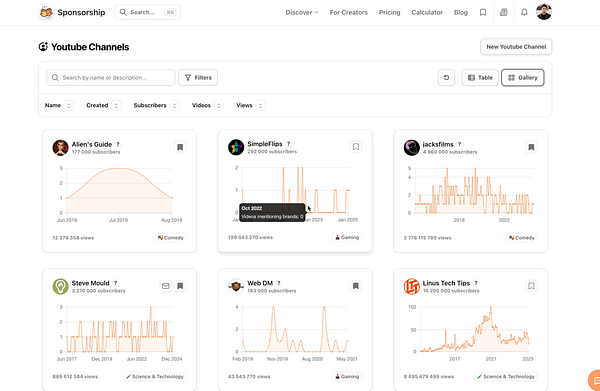Screen dimensions: 600x391
Task: Click Gaming tag on SimpleFlips card
Action: 347,237
